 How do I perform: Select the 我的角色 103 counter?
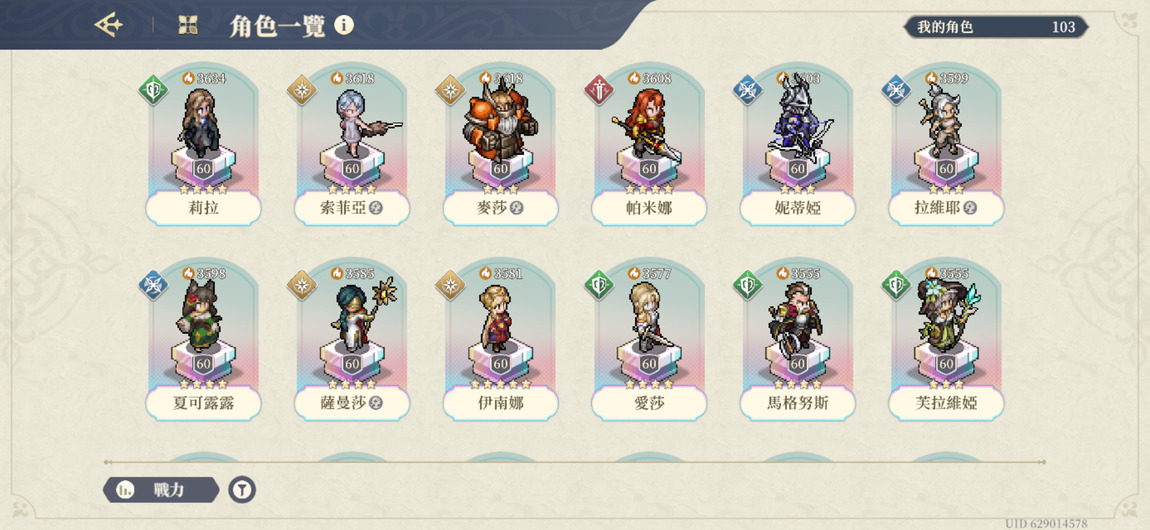point(996,27)
